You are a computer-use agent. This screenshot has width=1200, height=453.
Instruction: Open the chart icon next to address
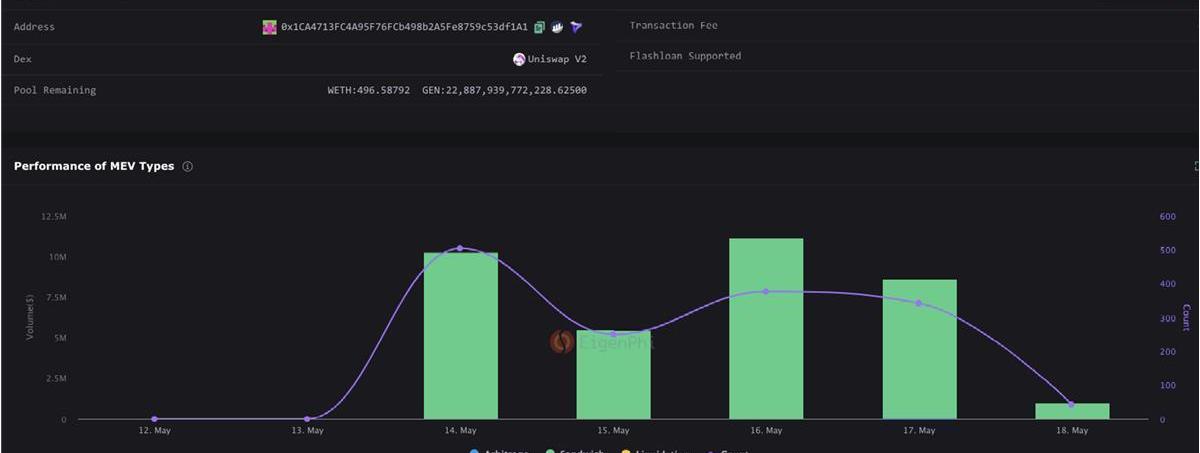(557, 27)
